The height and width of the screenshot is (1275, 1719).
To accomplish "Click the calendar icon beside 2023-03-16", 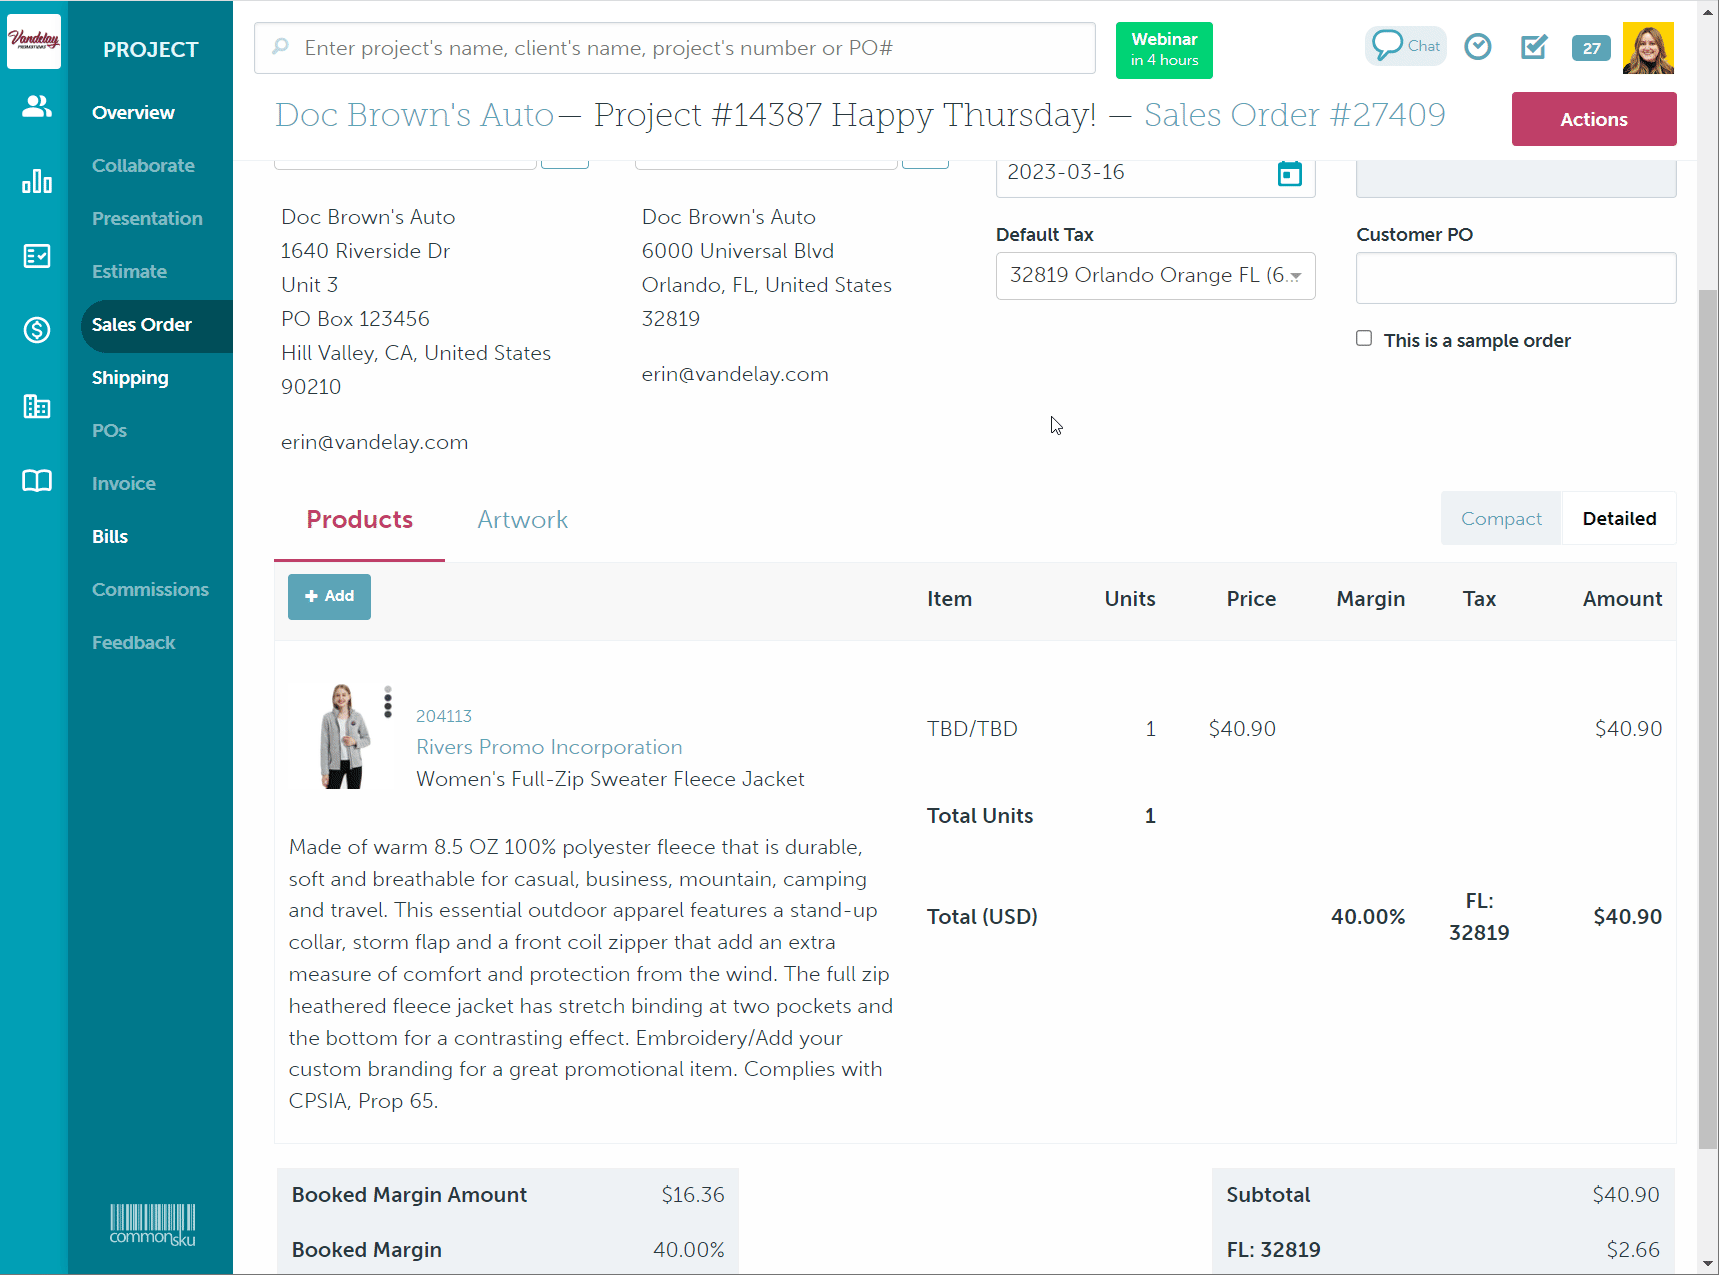I will pyautogui.click(x=1289, y=173).
